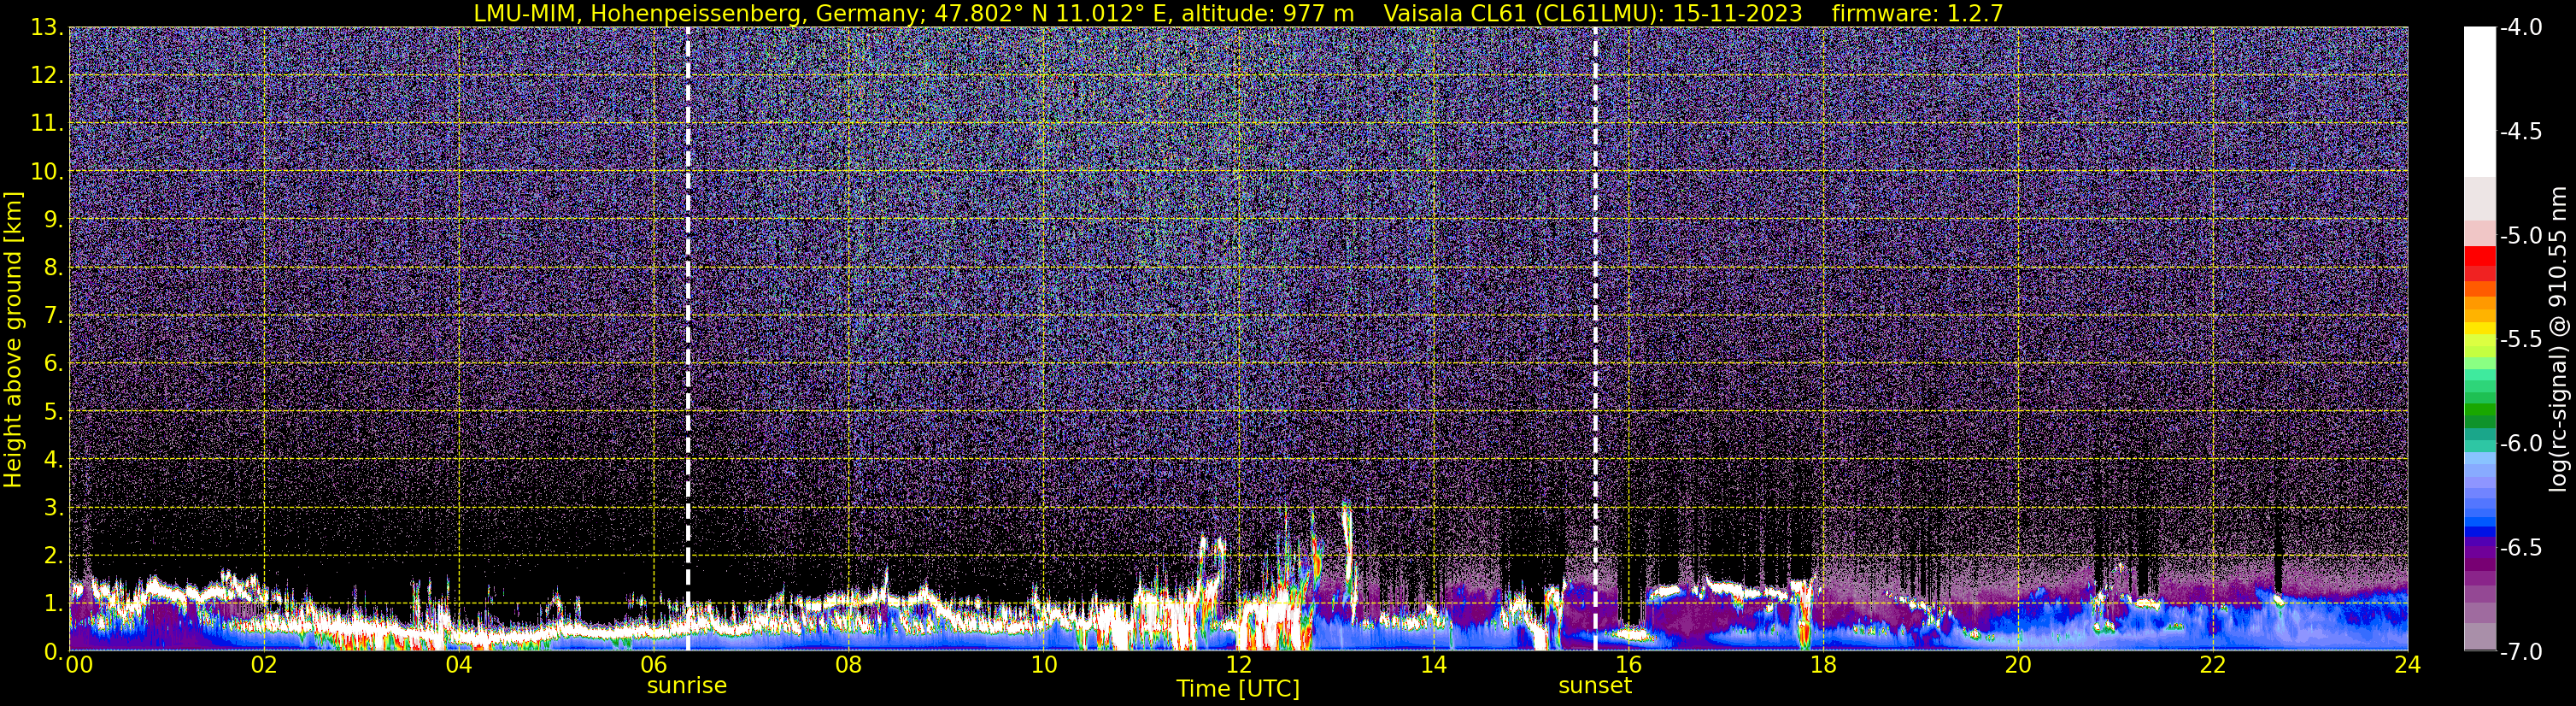2576x706 pixels.
Task: Click time axis tick '16'
Action: [x=1628, y=666]
